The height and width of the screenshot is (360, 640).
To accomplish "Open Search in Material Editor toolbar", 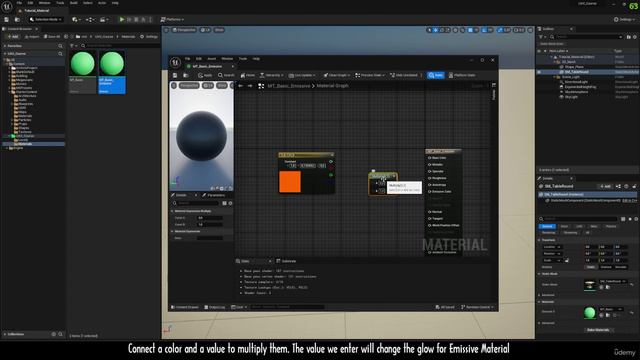I will 226,76.
